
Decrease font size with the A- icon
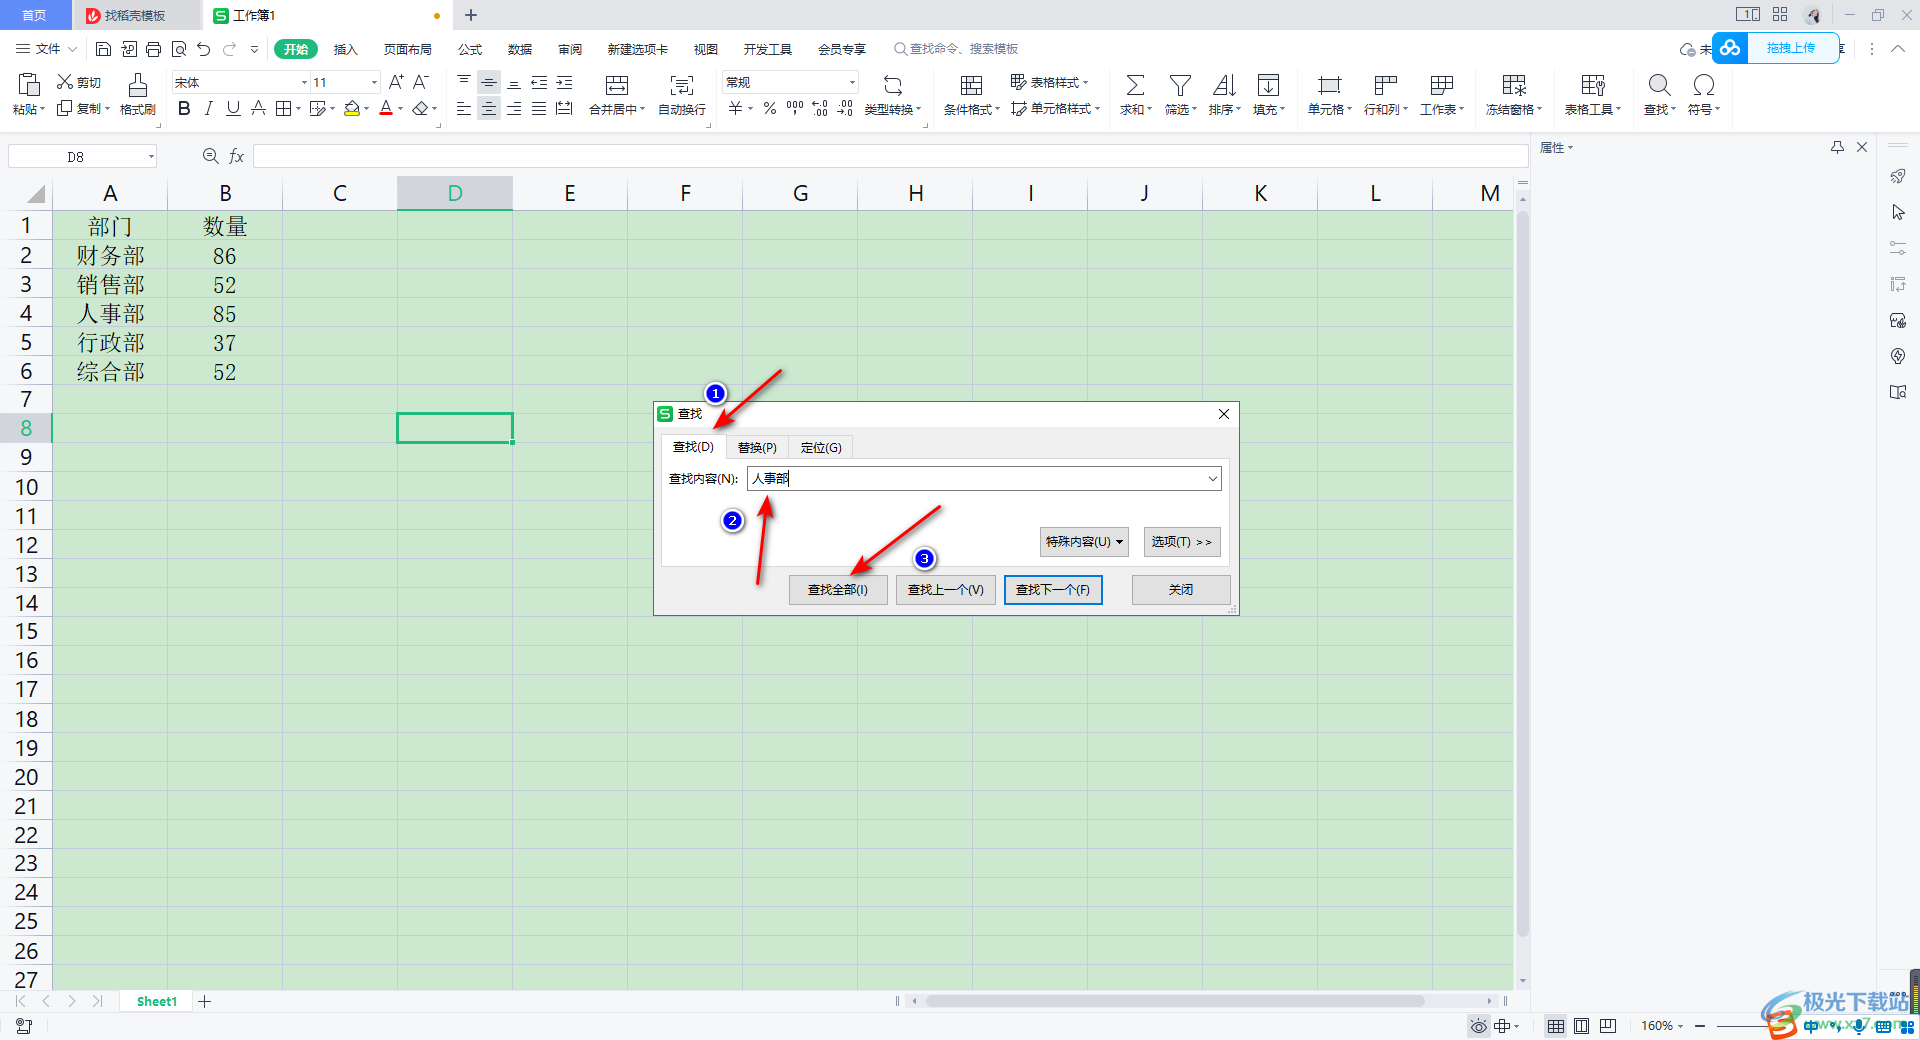(x=421, y=82)
